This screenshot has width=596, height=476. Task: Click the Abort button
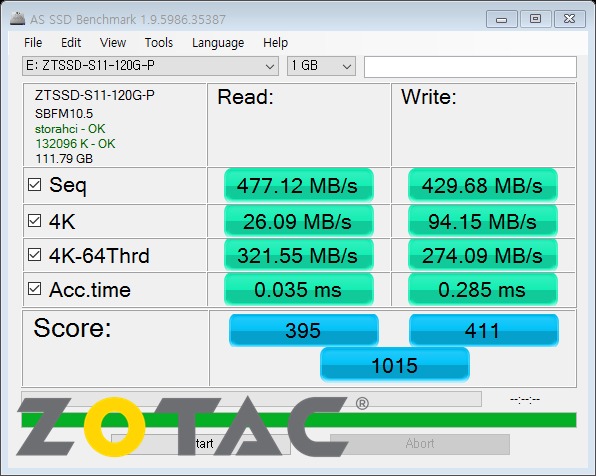click(x=420, y=444)
